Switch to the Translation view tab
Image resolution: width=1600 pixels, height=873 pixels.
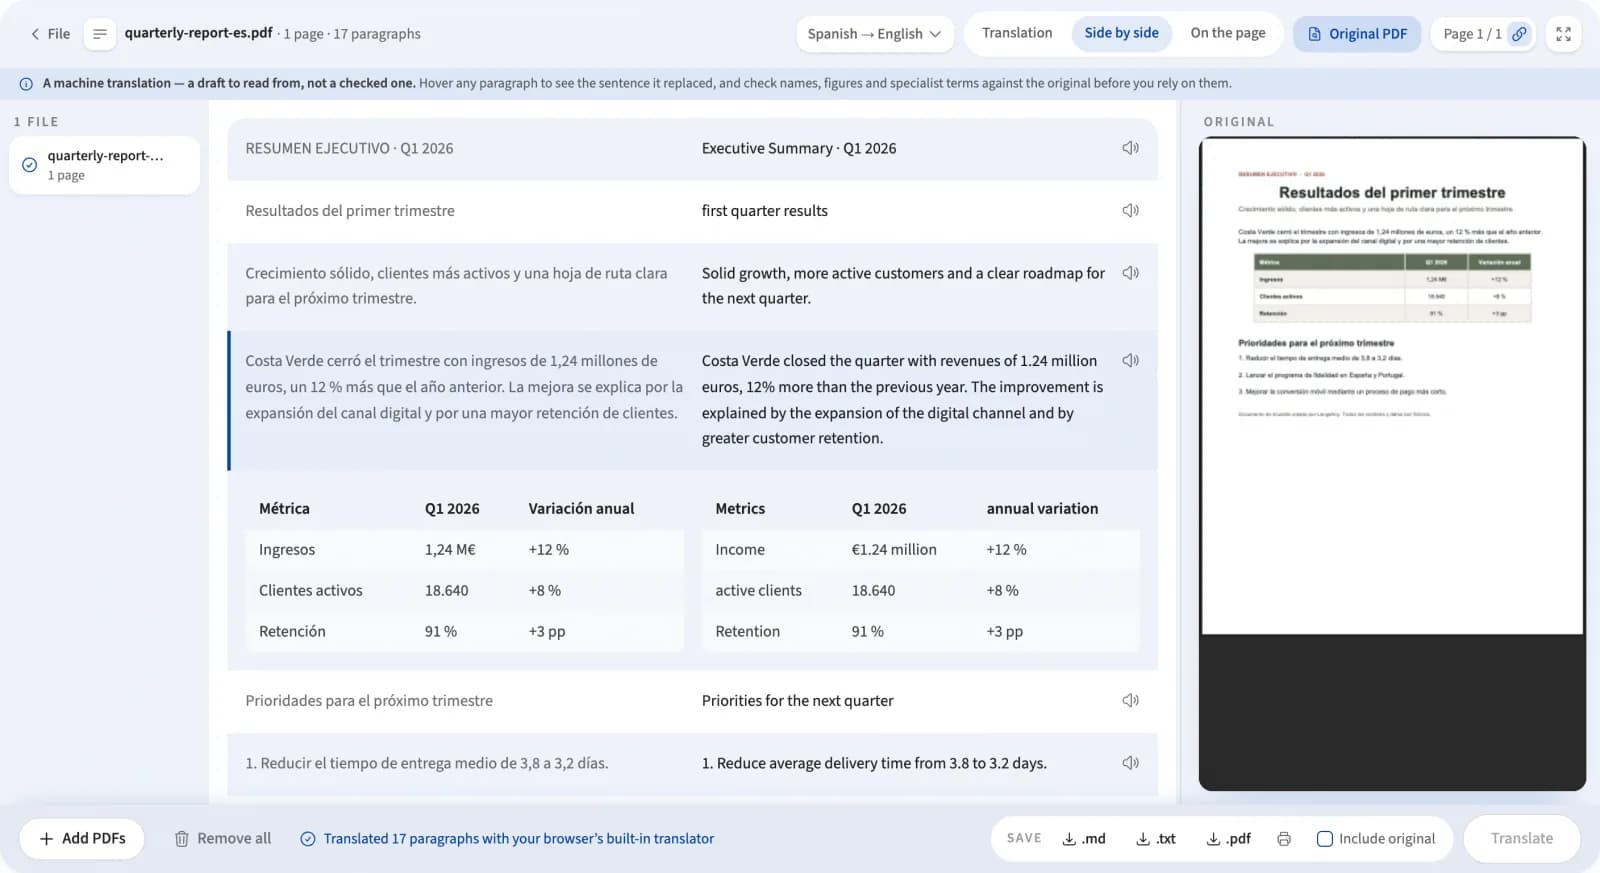(x=1017, y=33)
